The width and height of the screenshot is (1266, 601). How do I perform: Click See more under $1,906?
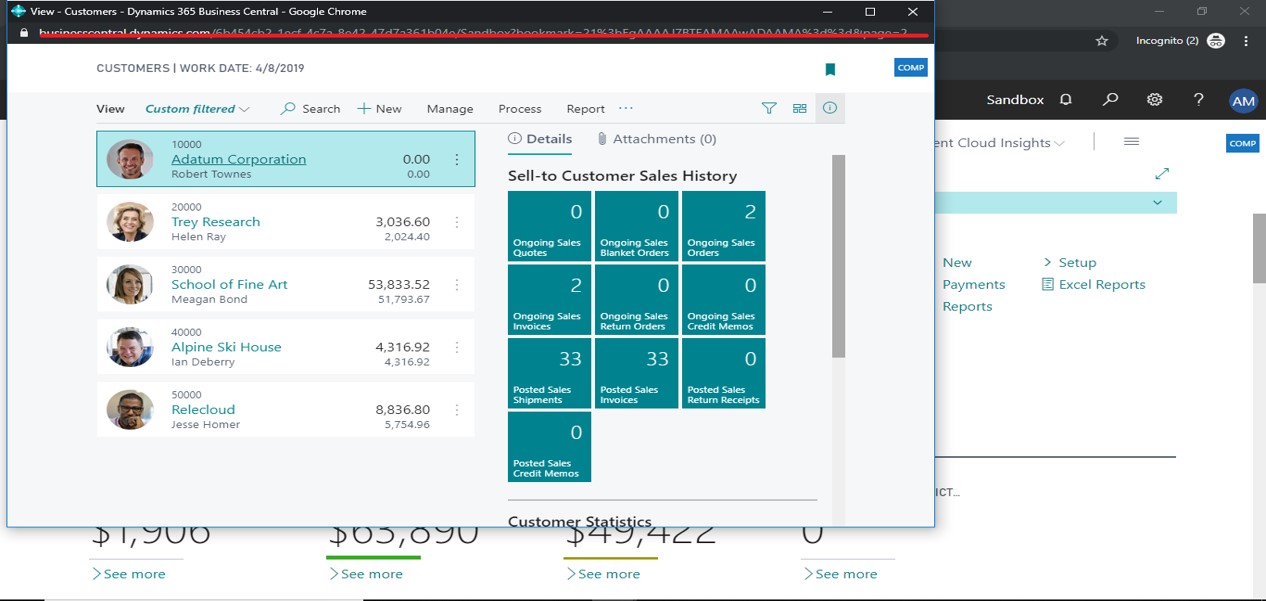pos(129,574)
